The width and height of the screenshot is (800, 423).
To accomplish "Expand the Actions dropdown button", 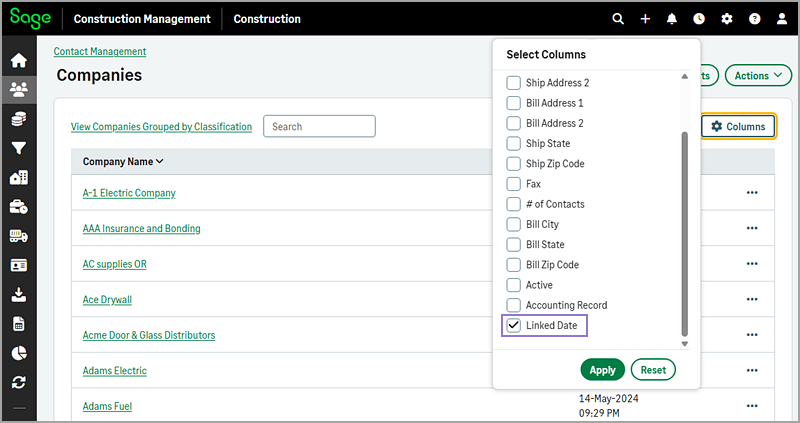I will click(x=757, y=75).
